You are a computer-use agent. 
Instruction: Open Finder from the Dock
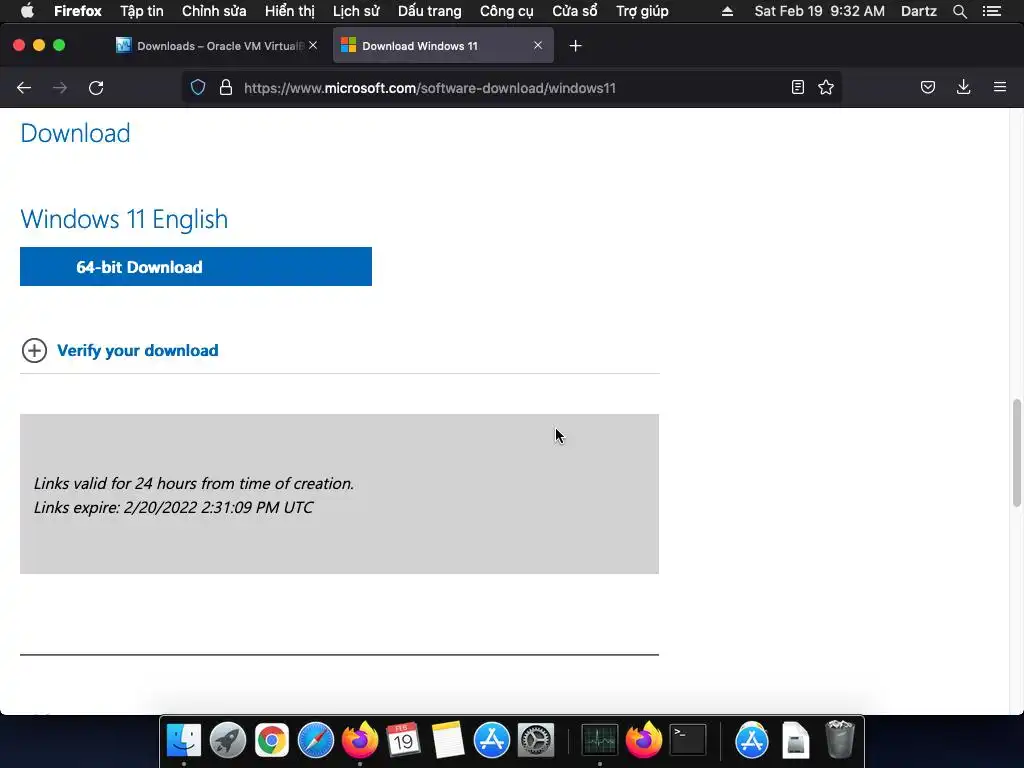pos(184,741)
